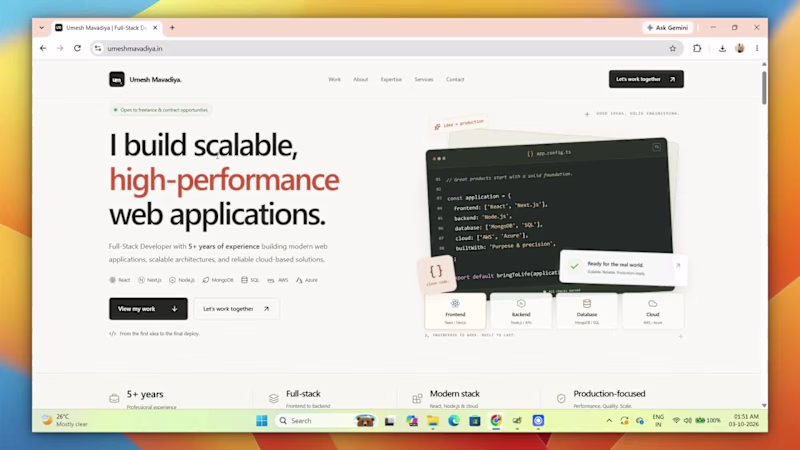800x450 pixels.
Task: Click the Production-focused heading text
Action: pos(609,393)
